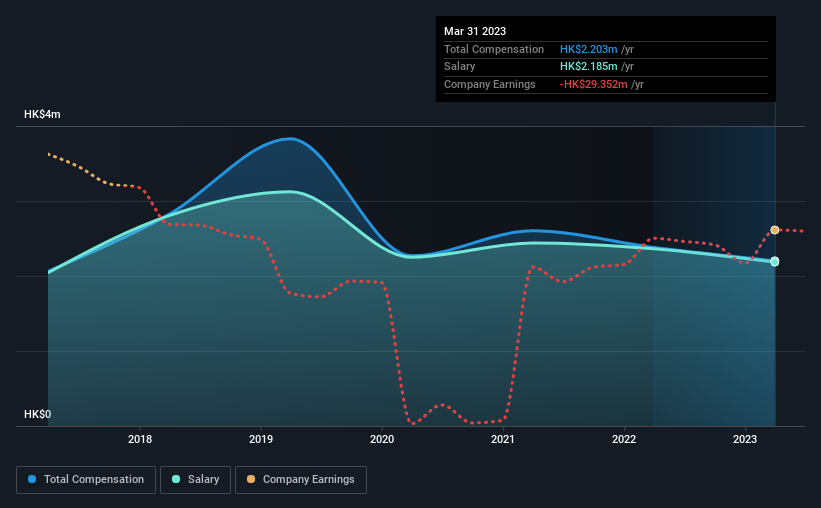Click the Salary label in the tooltip

(460, 67)
